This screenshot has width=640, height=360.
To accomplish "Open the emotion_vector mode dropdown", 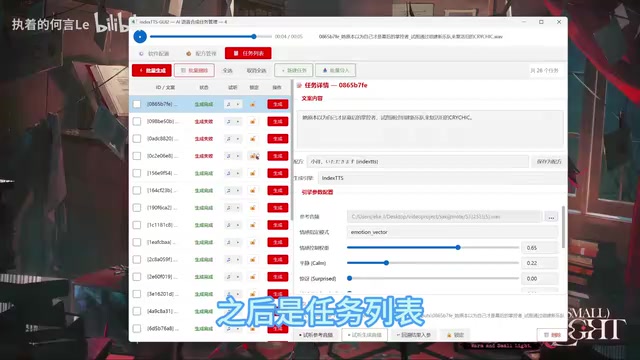I will pos(452,232).
